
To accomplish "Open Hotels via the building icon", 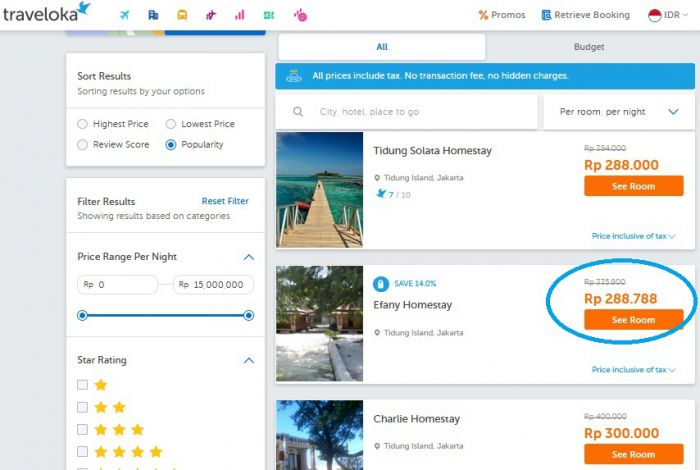I will pos(153,15).
